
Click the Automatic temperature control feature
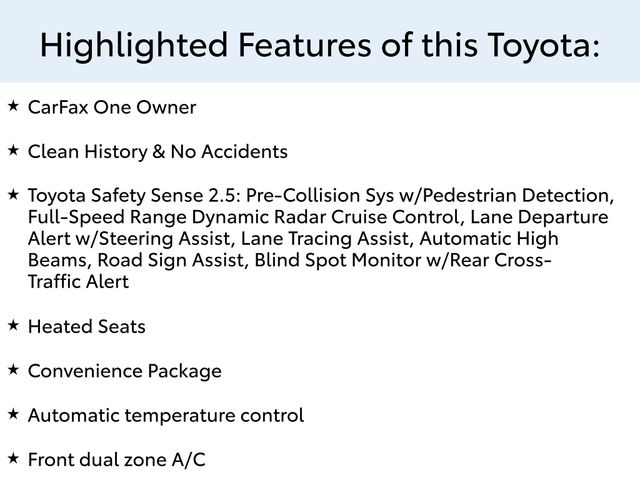tap(166, 415)
